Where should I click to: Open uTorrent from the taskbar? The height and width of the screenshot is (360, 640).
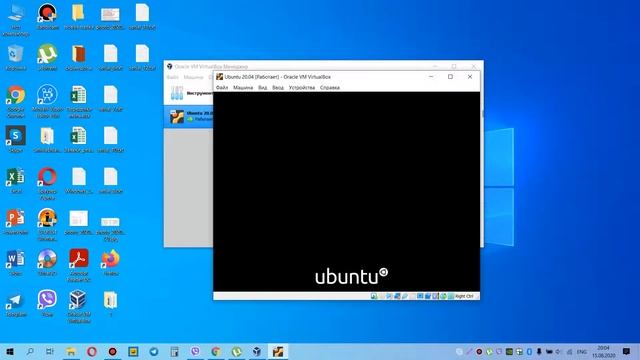tap(237, 351)
